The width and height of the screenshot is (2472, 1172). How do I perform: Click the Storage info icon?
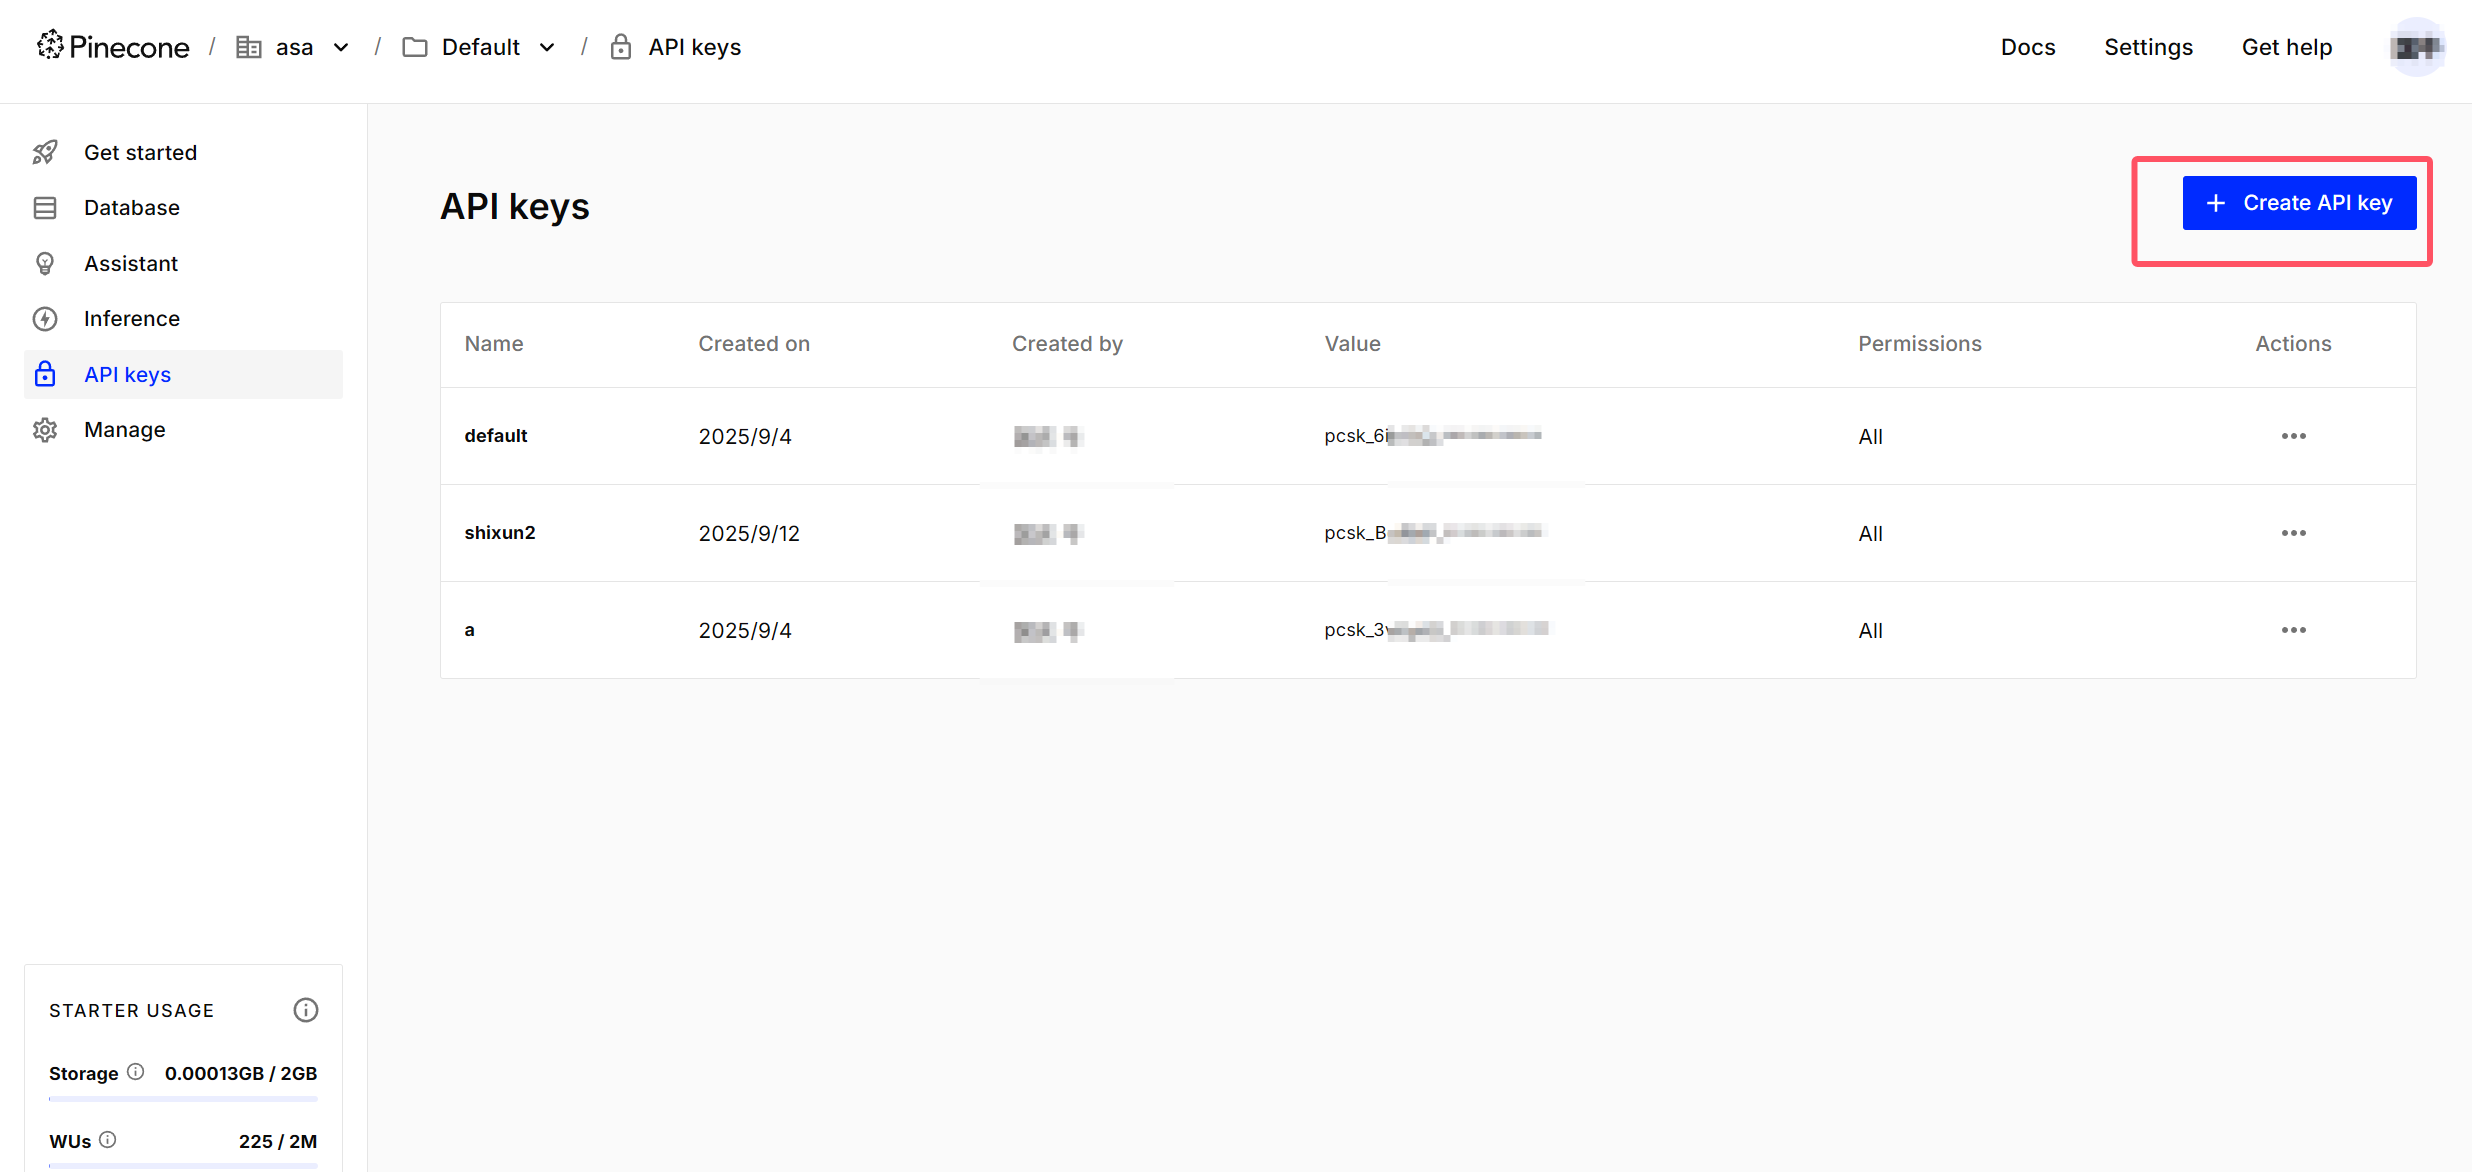coord(136,1072)
